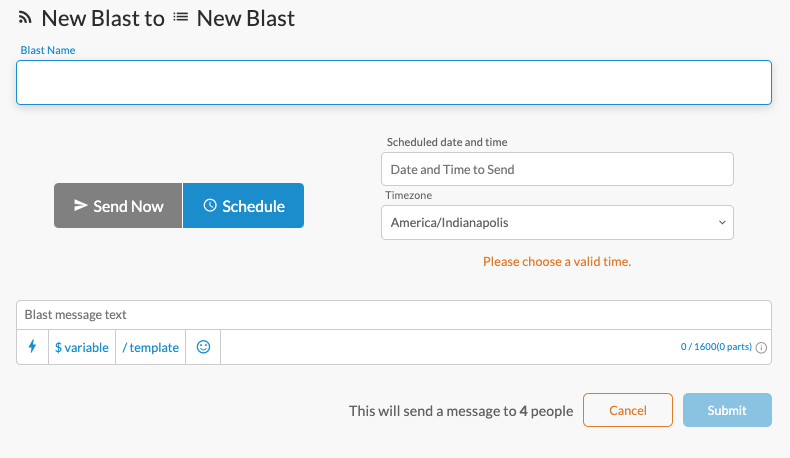
Task: Open the America/Indianapolis timezone dropdown
Action: pyautogui.click(x=557, y=222)
